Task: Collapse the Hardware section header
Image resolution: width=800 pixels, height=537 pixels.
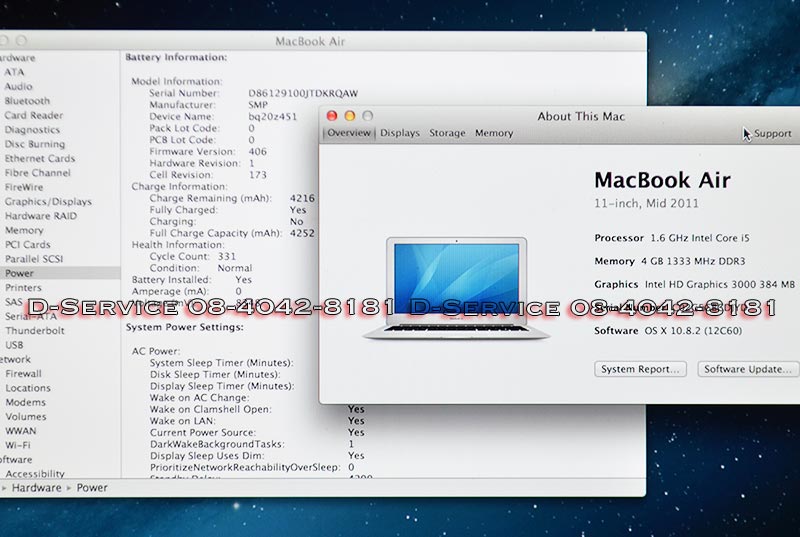Action: point(17,58)
